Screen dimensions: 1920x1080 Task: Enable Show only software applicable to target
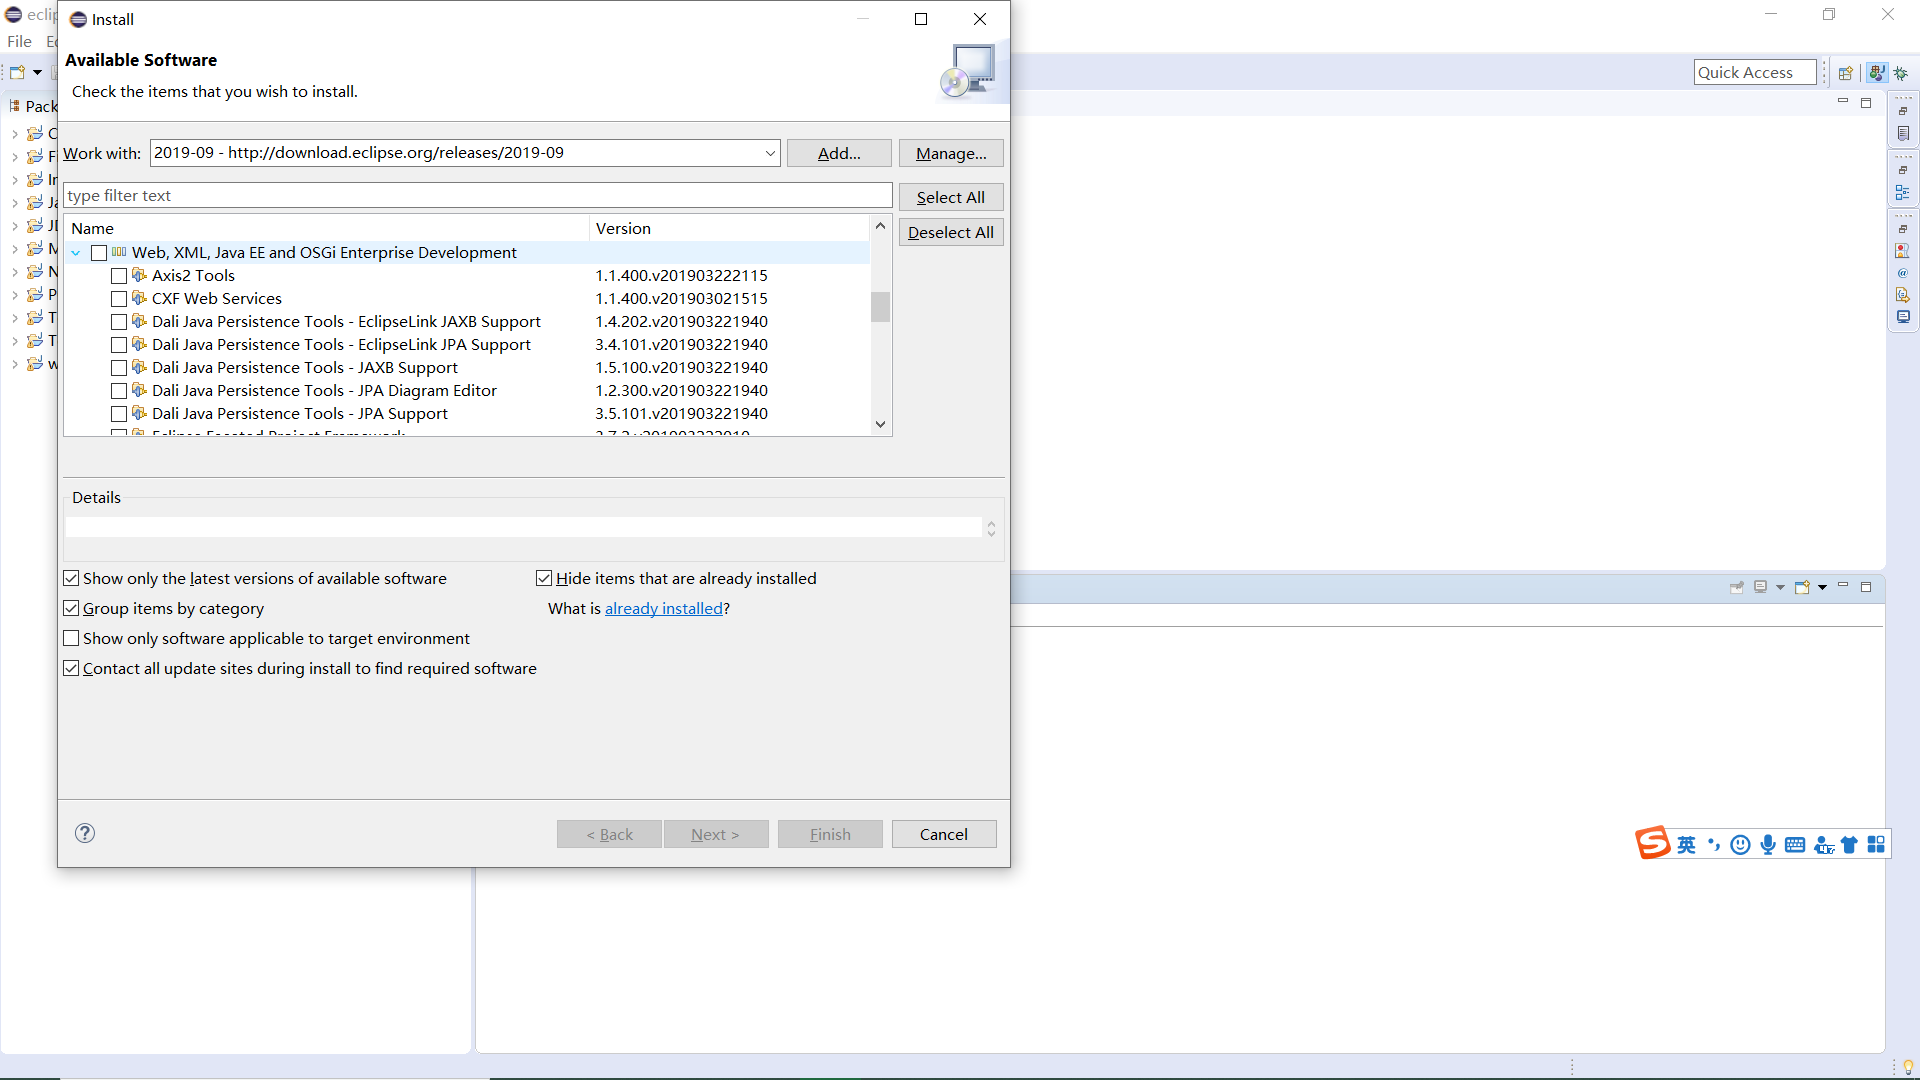pos(73,638)
